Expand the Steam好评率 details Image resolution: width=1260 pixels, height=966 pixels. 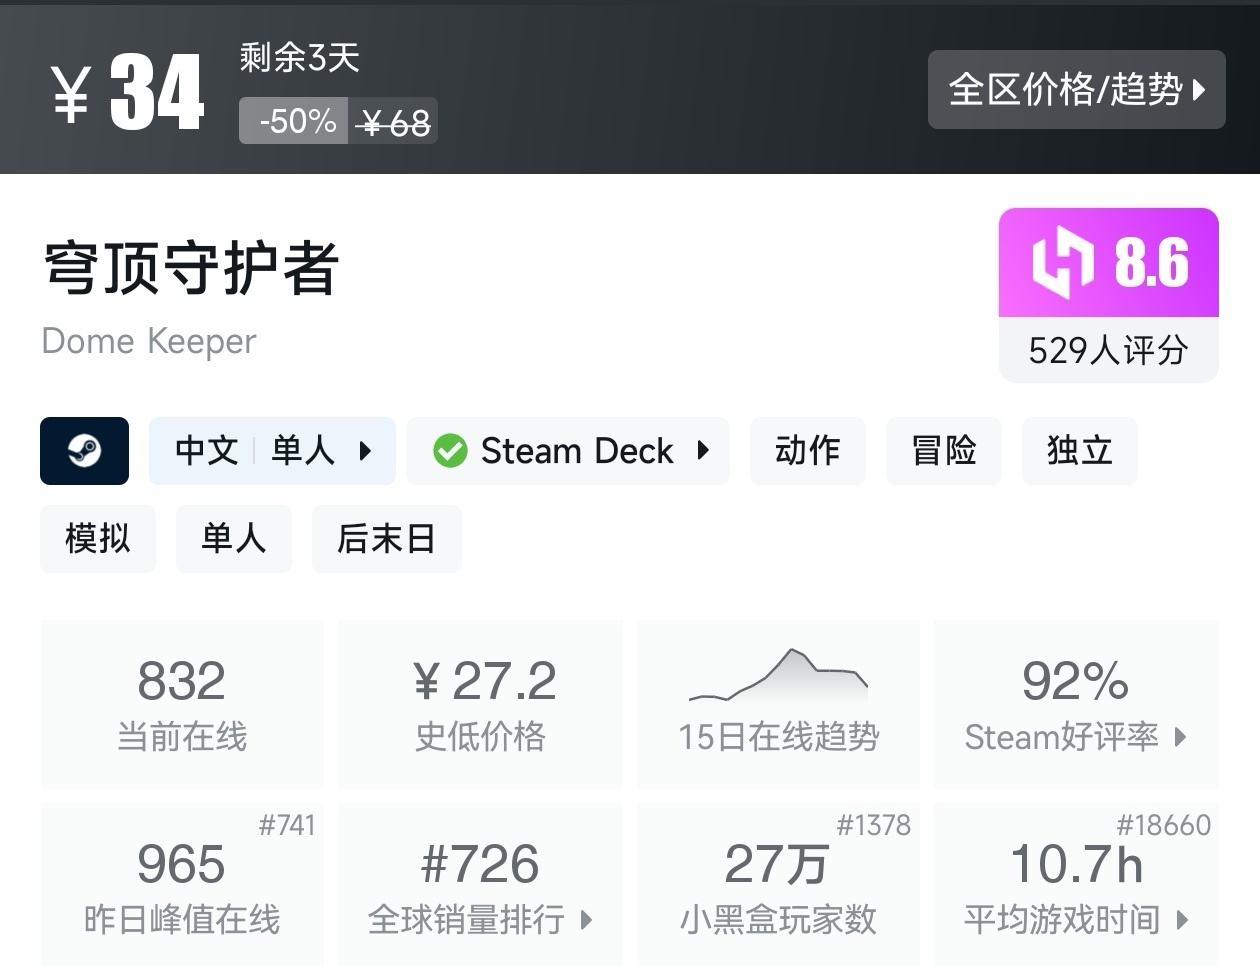click(x=1075, y=738)
